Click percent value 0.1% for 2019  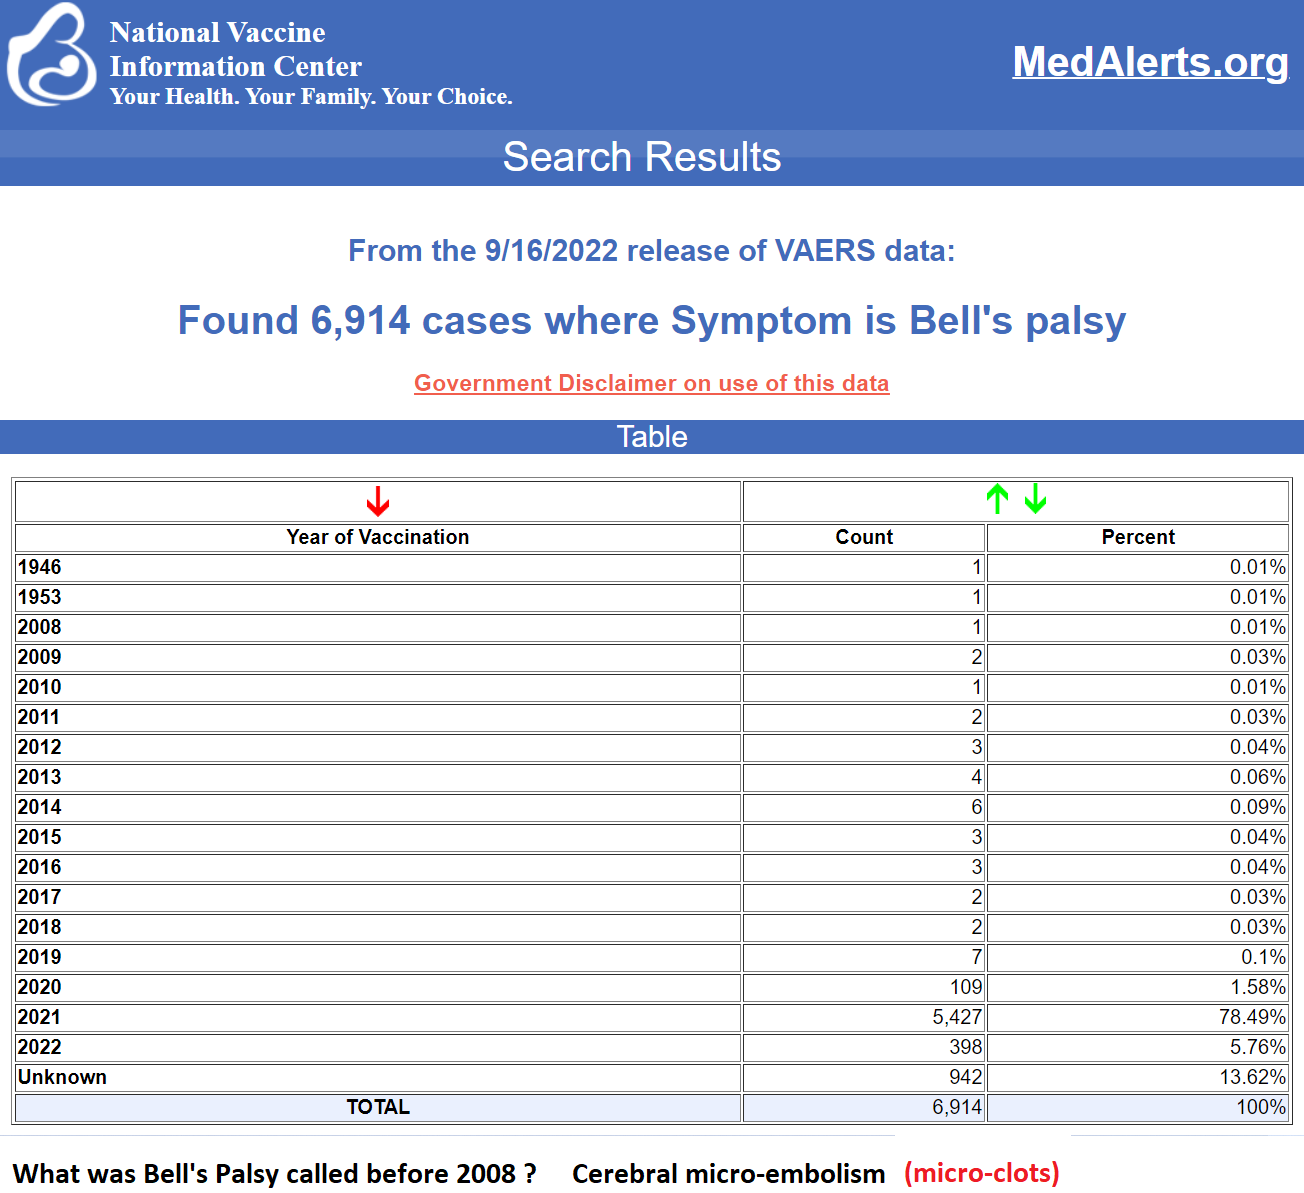(1264, 957)
